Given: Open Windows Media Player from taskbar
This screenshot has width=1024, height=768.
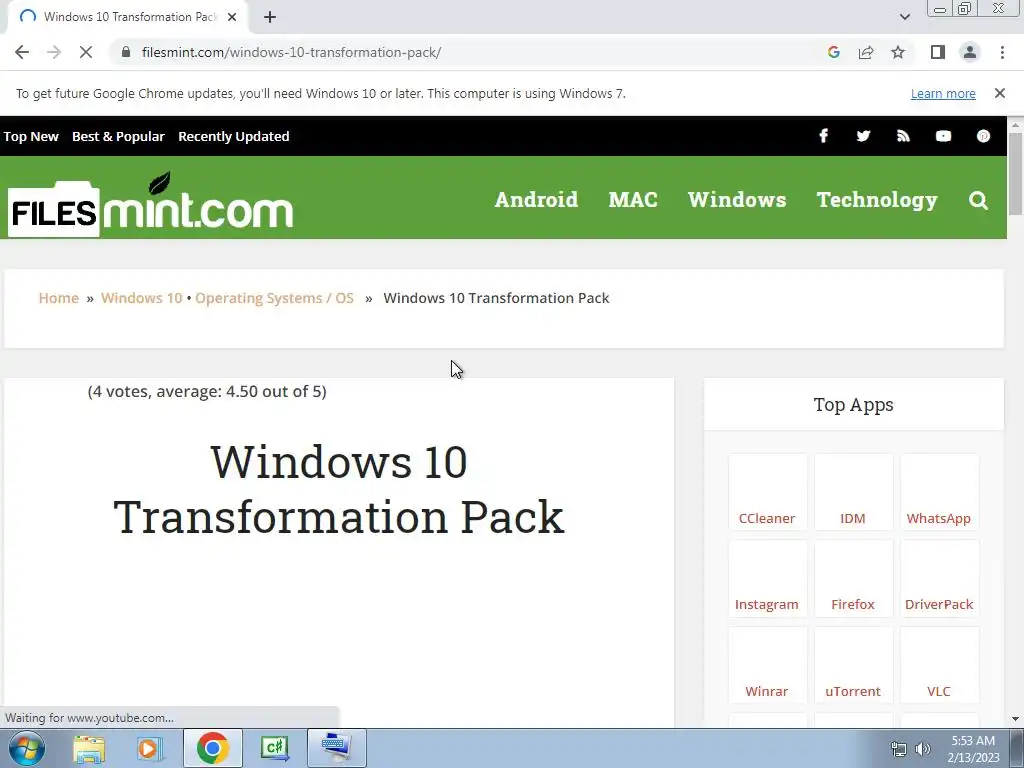Looking at the screenshot, I should (x=150, y=748).
